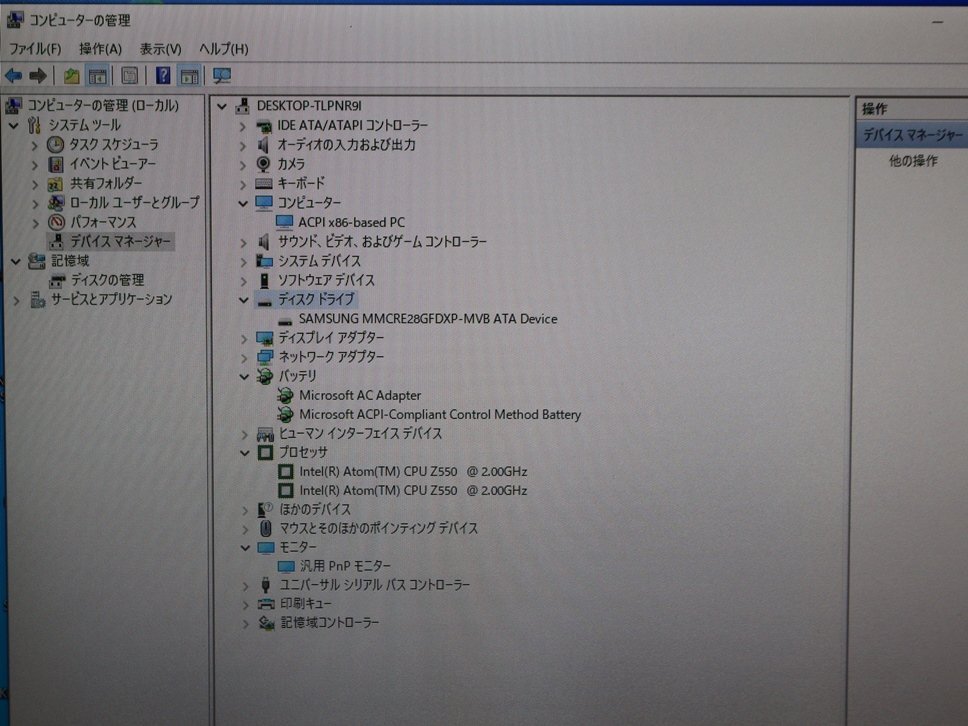
Task: Click the タスク スケジューラ clock icon
Action: [56, 144]
